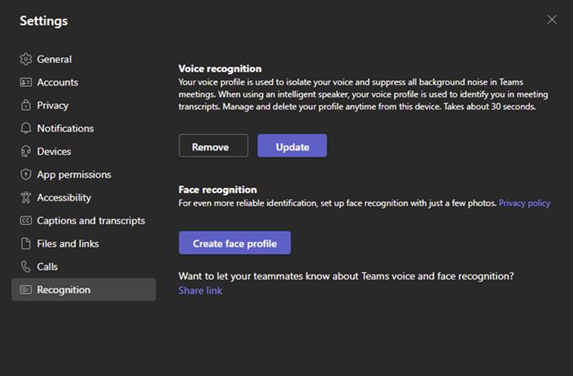
Task: Create face profile
Action: (235, 243)
